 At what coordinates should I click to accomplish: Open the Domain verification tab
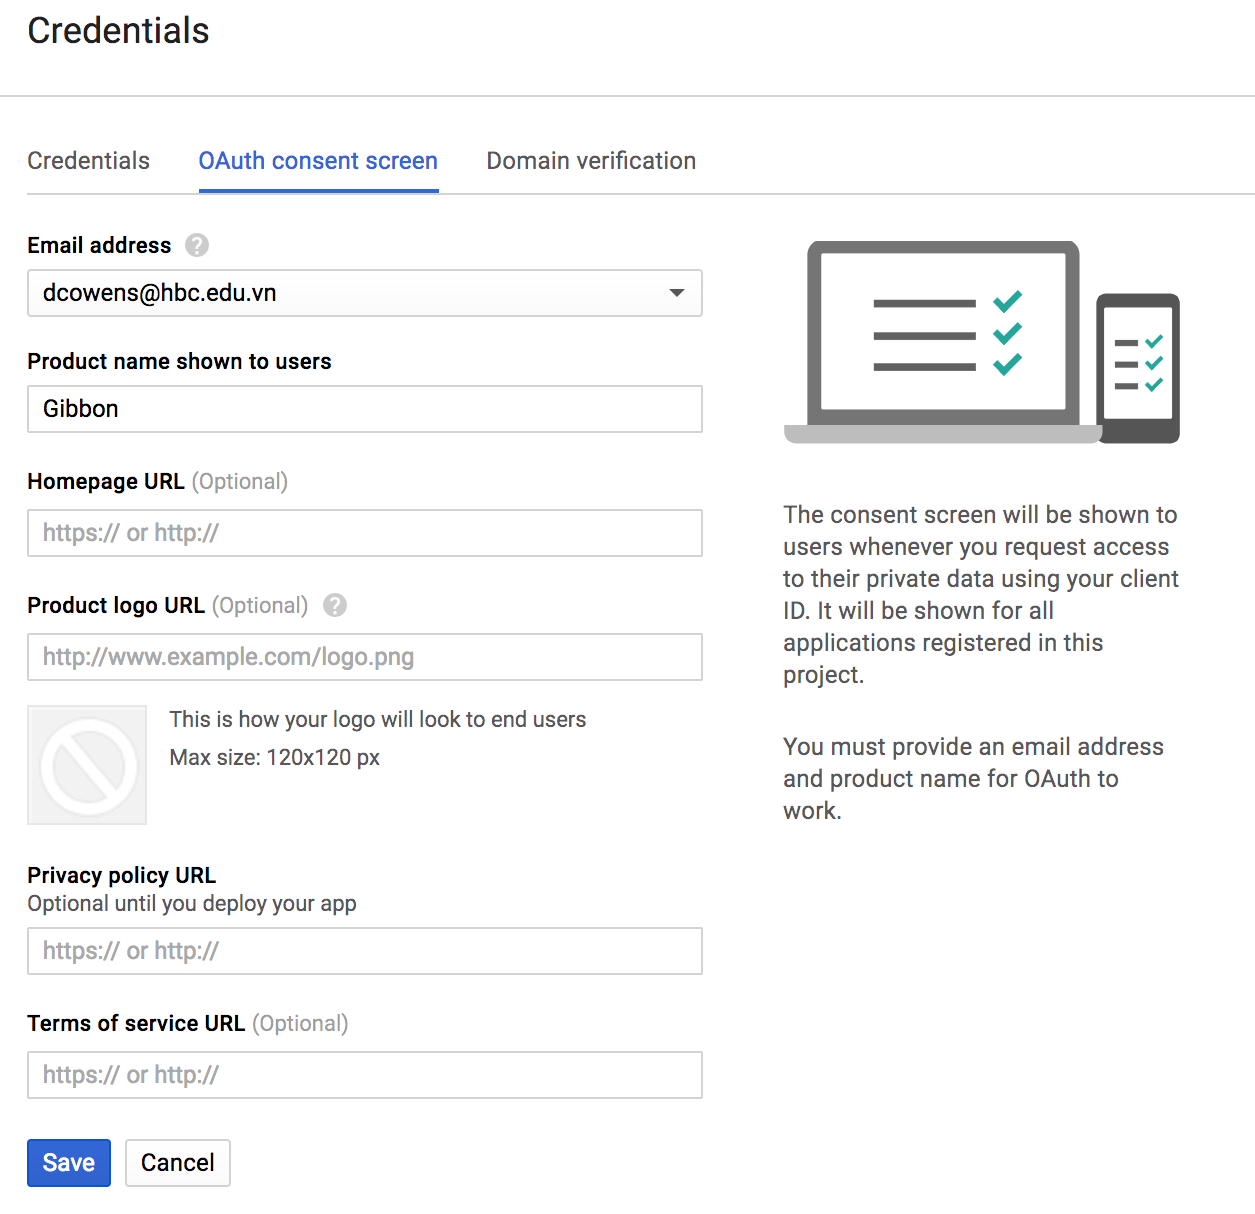click(x=591, y=161)
